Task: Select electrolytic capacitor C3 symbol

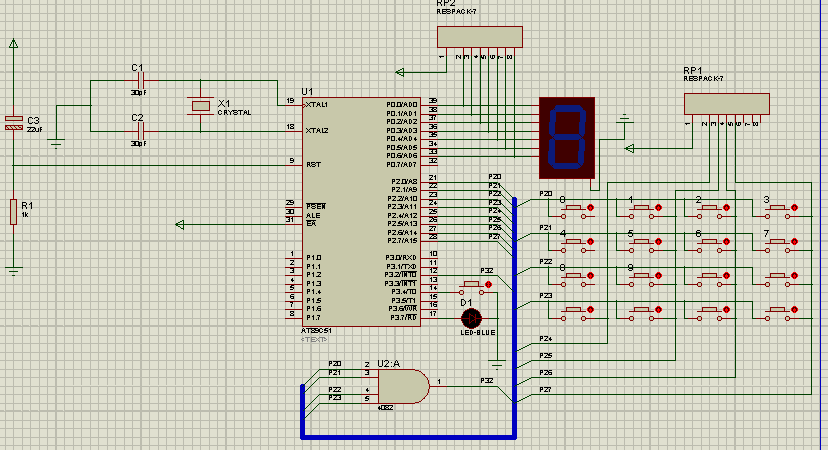Action: (x=14, y=123)
